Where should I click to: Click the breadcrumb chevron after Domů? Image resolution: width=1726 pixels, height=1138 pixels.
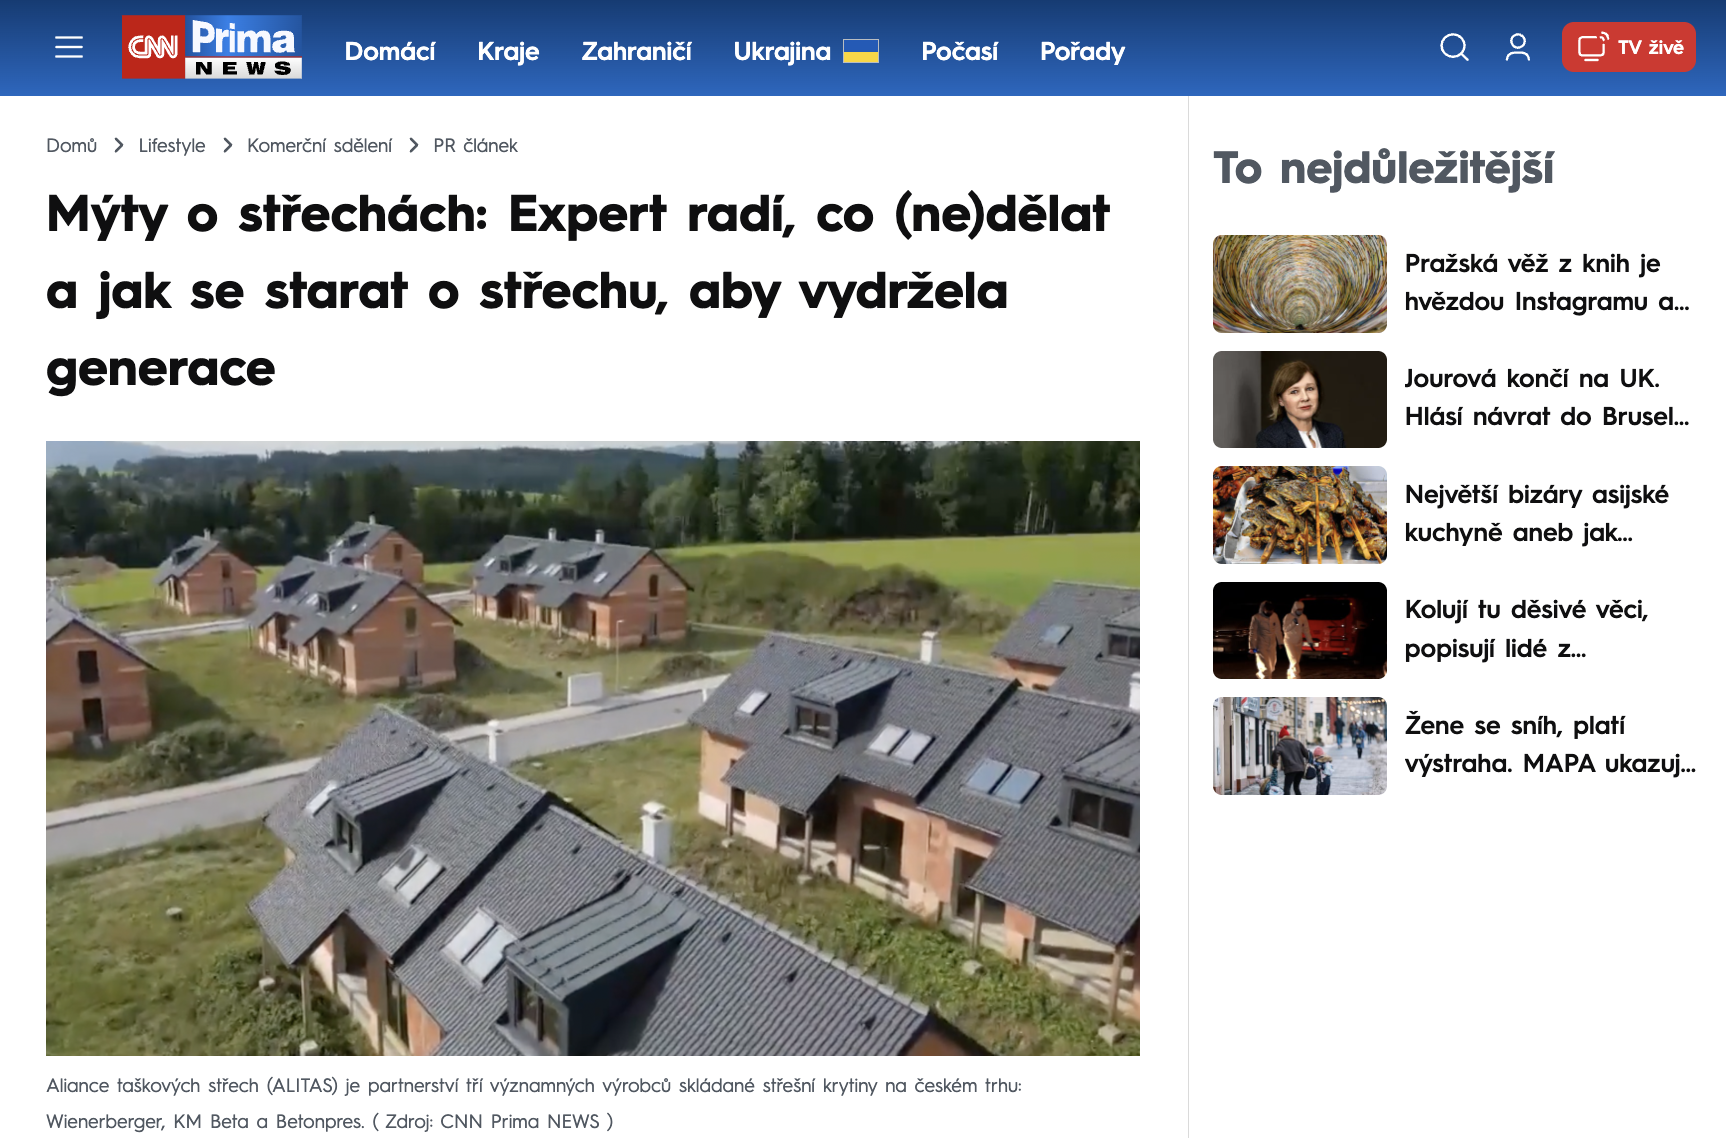pos(118,145)
